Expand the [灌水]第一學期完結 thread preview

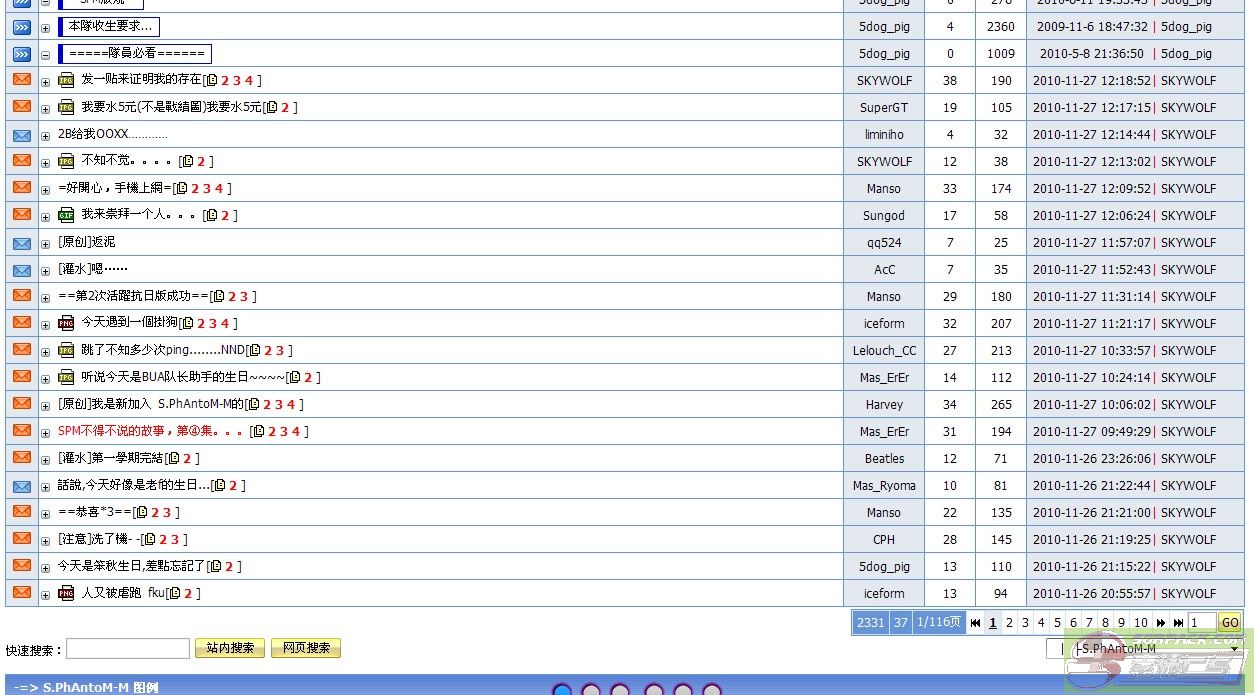[x=45, y=459]
